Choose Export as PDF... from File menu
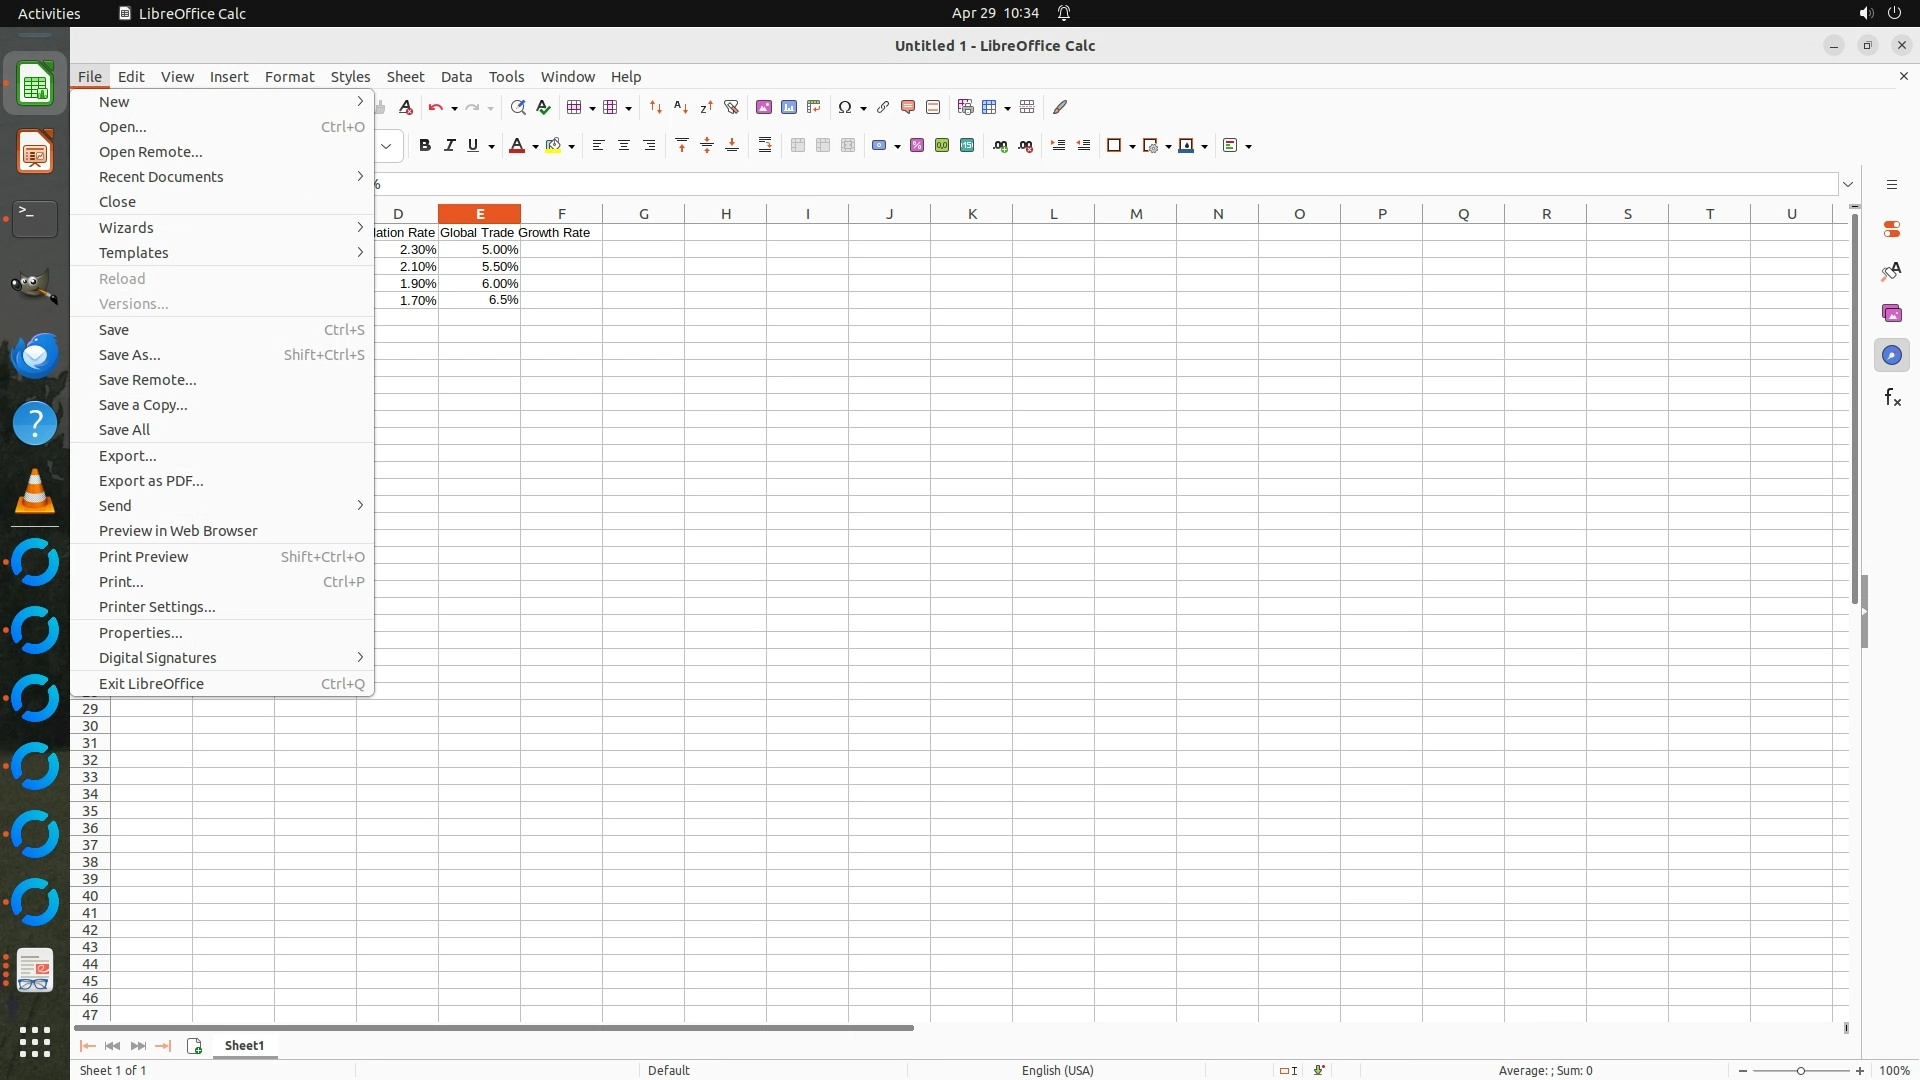 coord(151,481)
